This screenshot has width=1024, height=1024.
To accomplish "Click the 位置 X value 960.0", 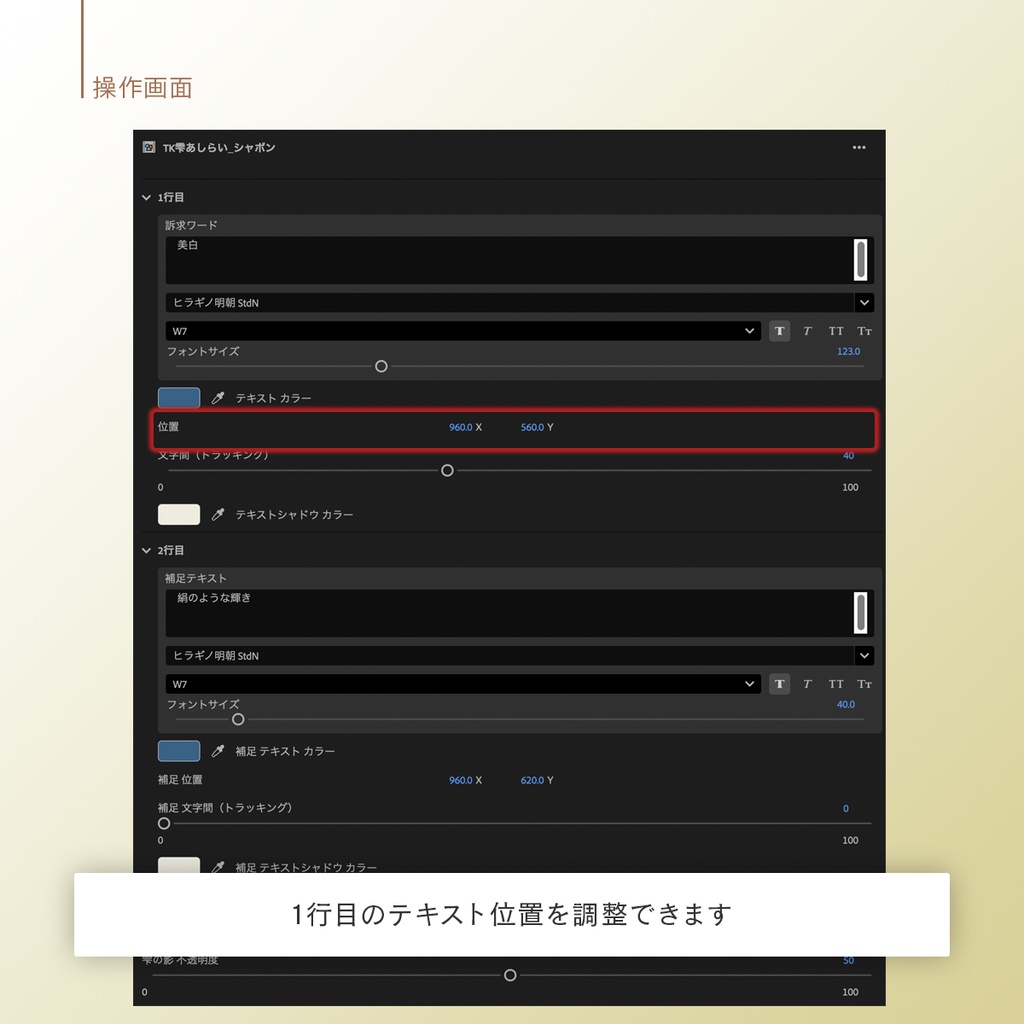I will (460, 427).
